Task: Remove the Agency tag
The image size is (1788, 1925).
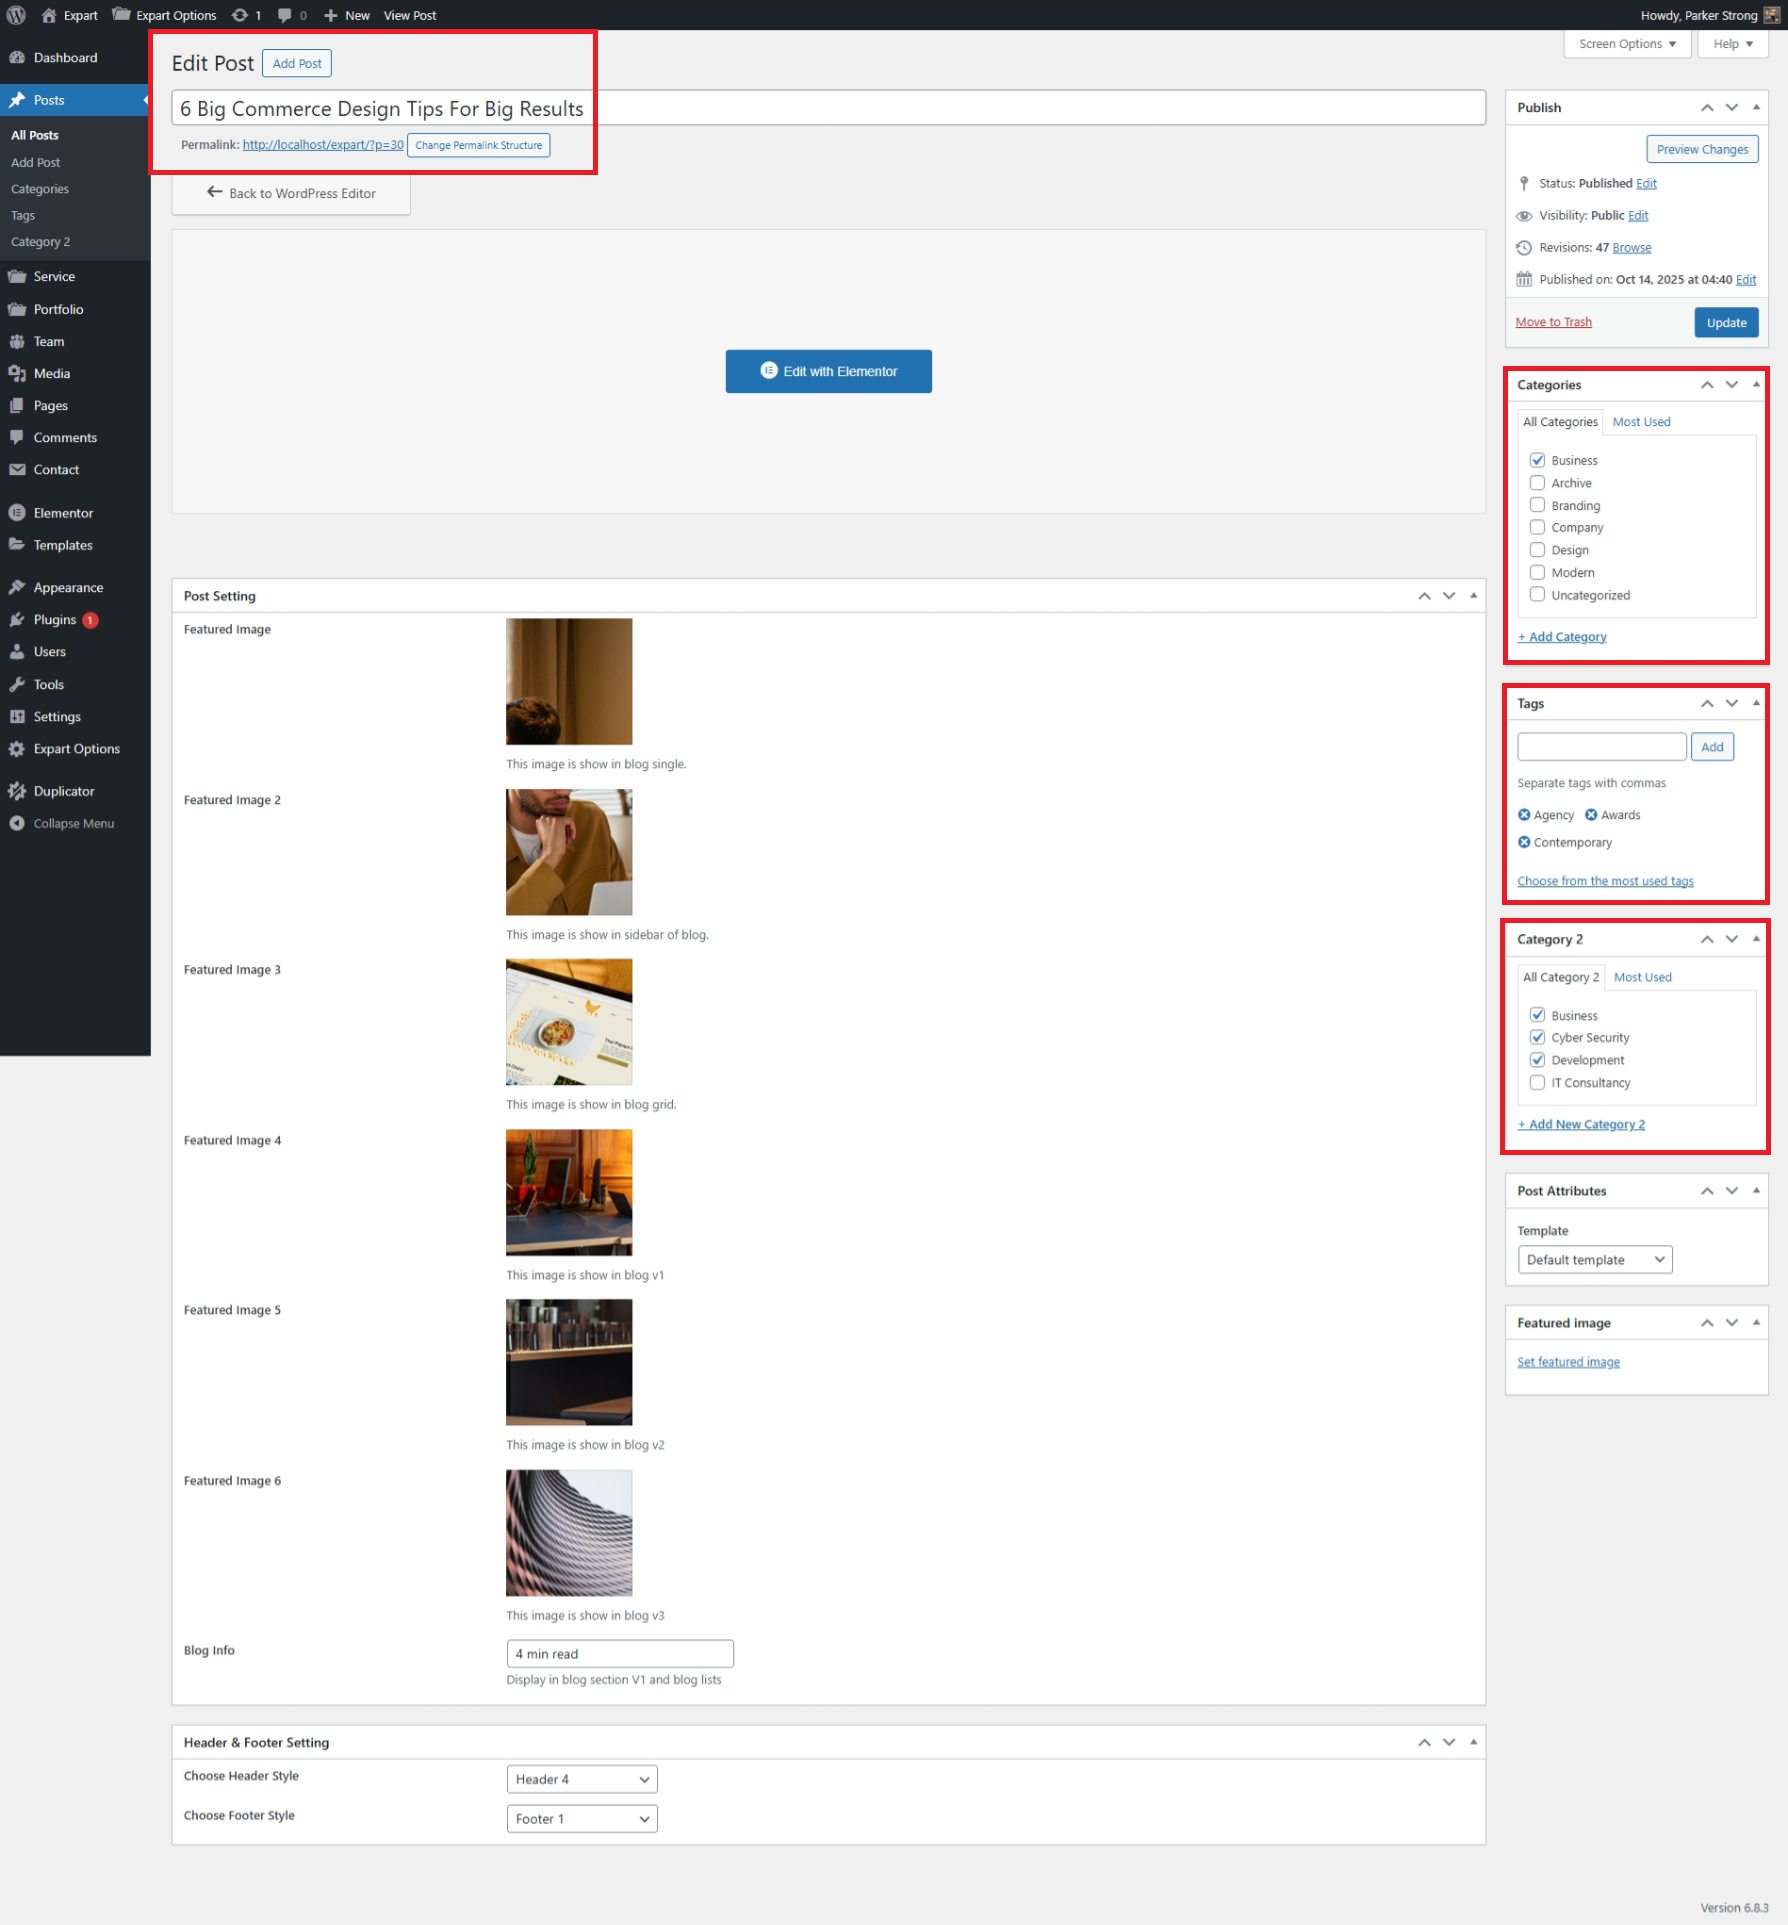Action: [x=1524, y=815]
